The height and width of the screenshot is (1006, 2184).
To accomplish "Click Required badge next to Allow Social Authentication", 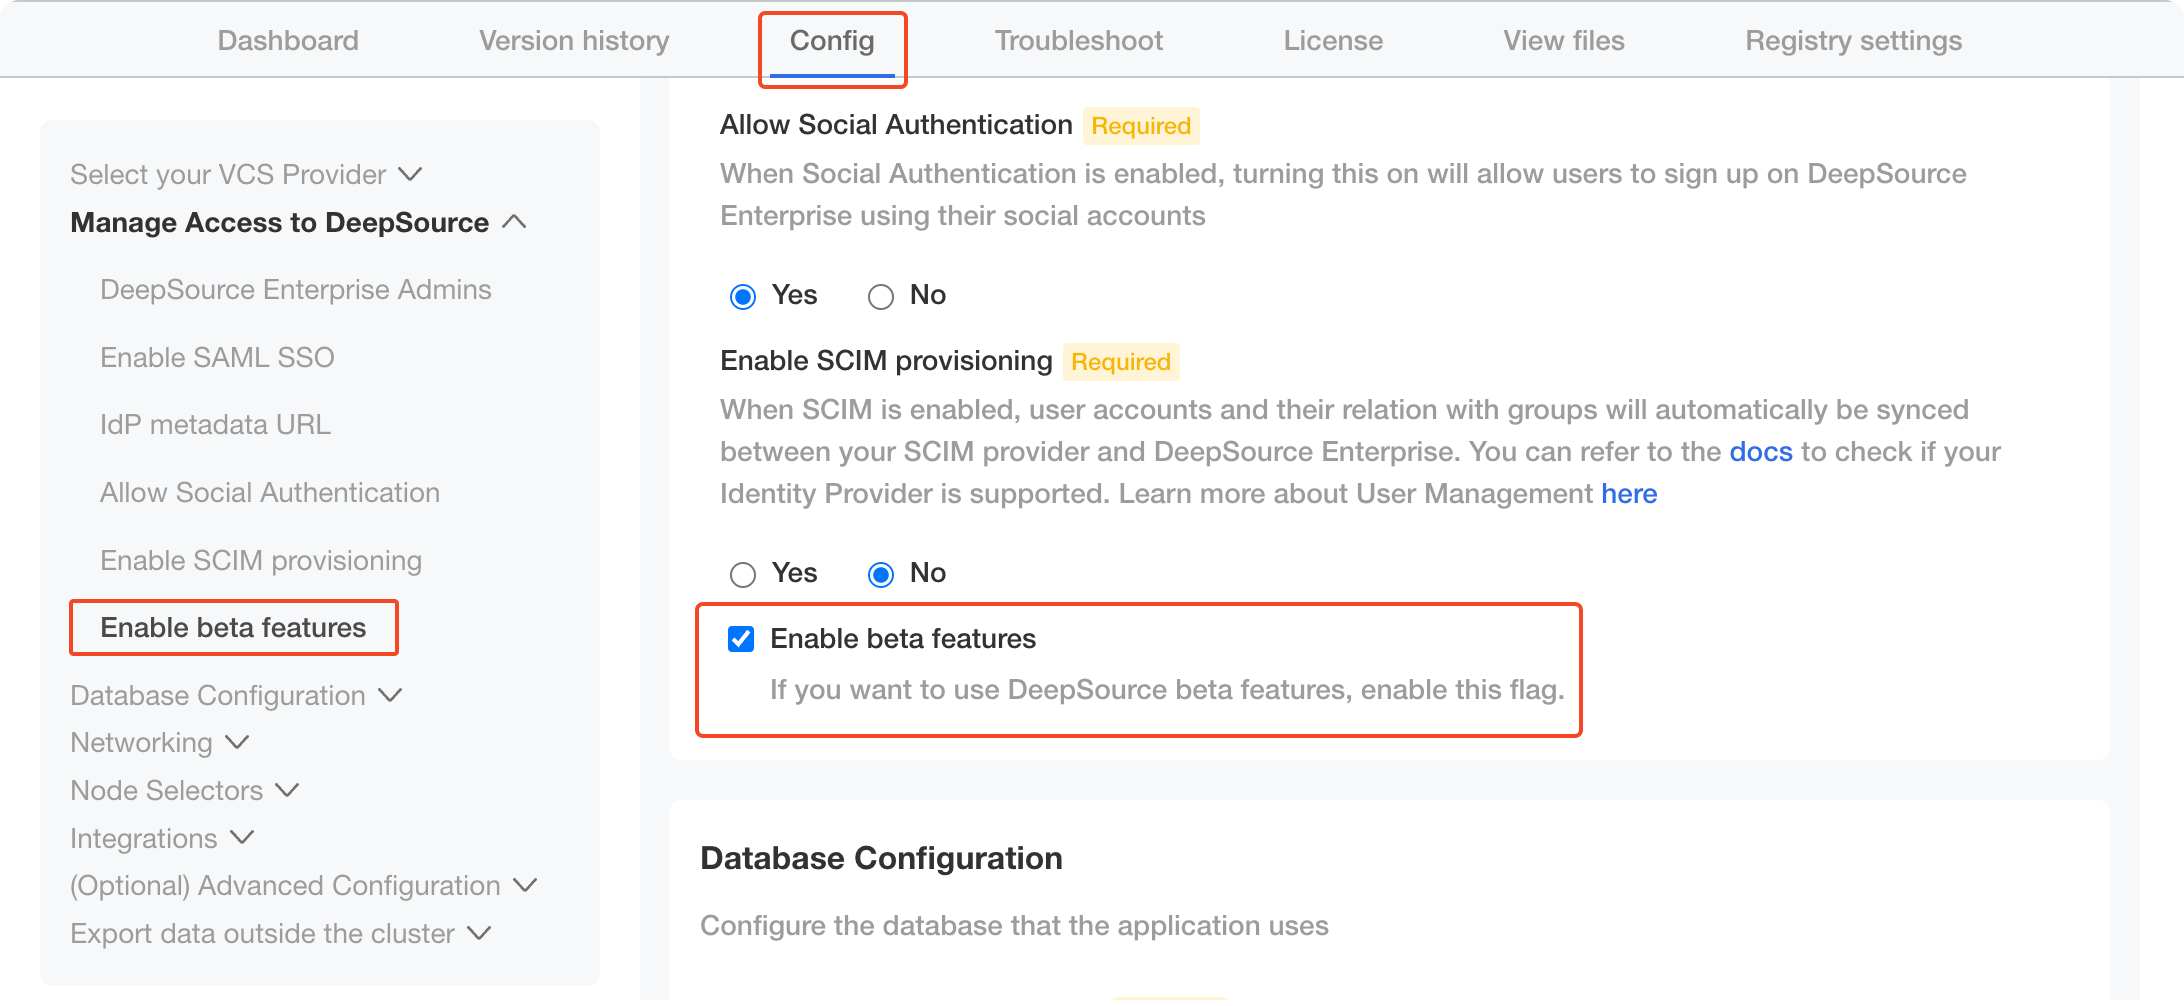I will click(1141, 126).
